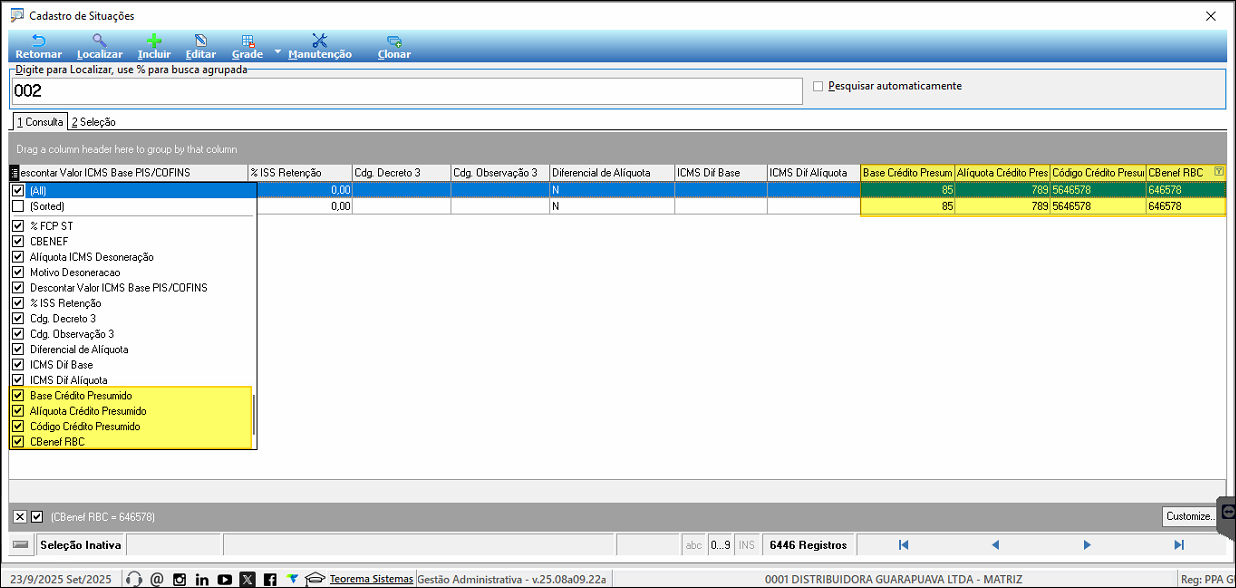The height and width of the screenshot is (588, 1236).
Task: Click the search field containing 002
Action: tap(407, 90)
